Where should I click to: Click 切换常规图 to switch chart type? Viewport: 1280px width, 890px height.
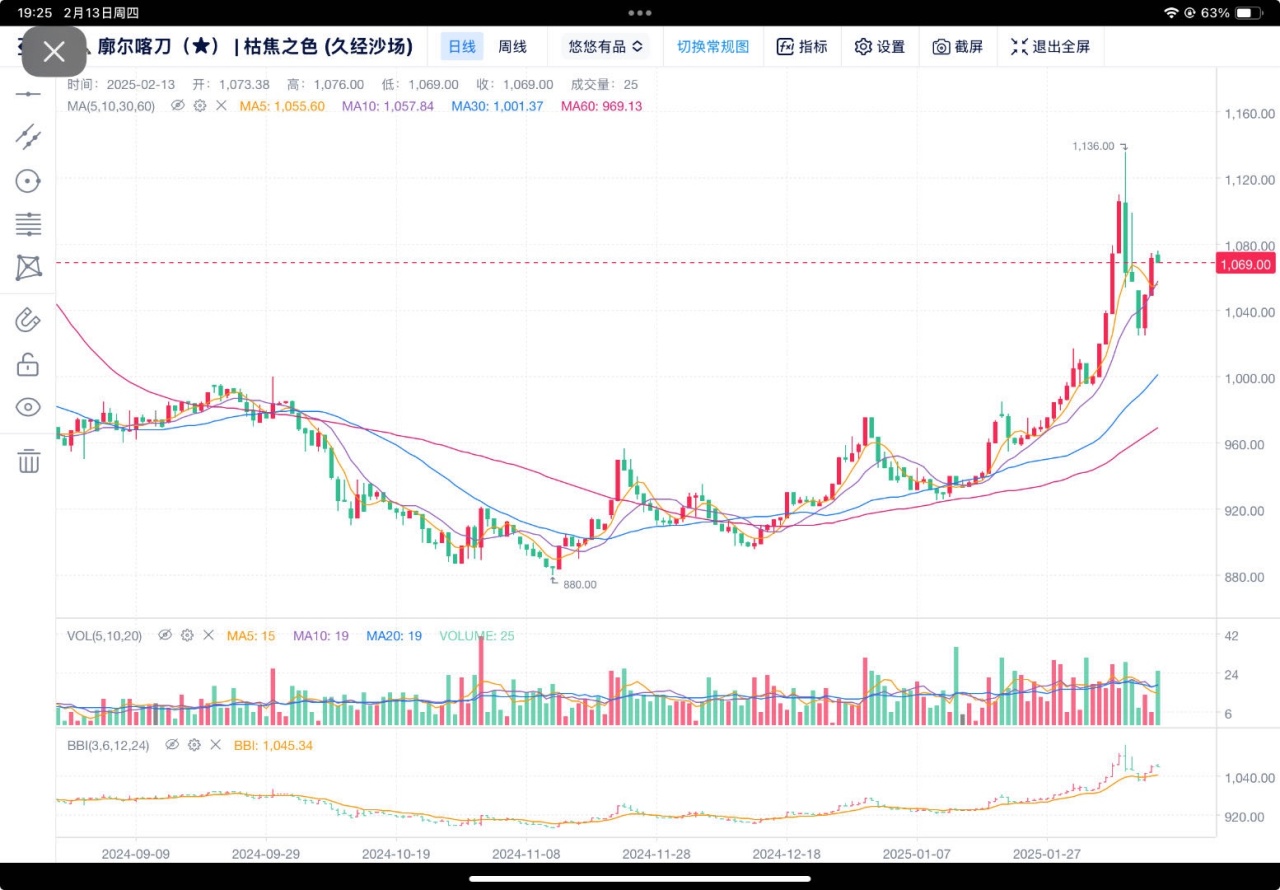713,46
